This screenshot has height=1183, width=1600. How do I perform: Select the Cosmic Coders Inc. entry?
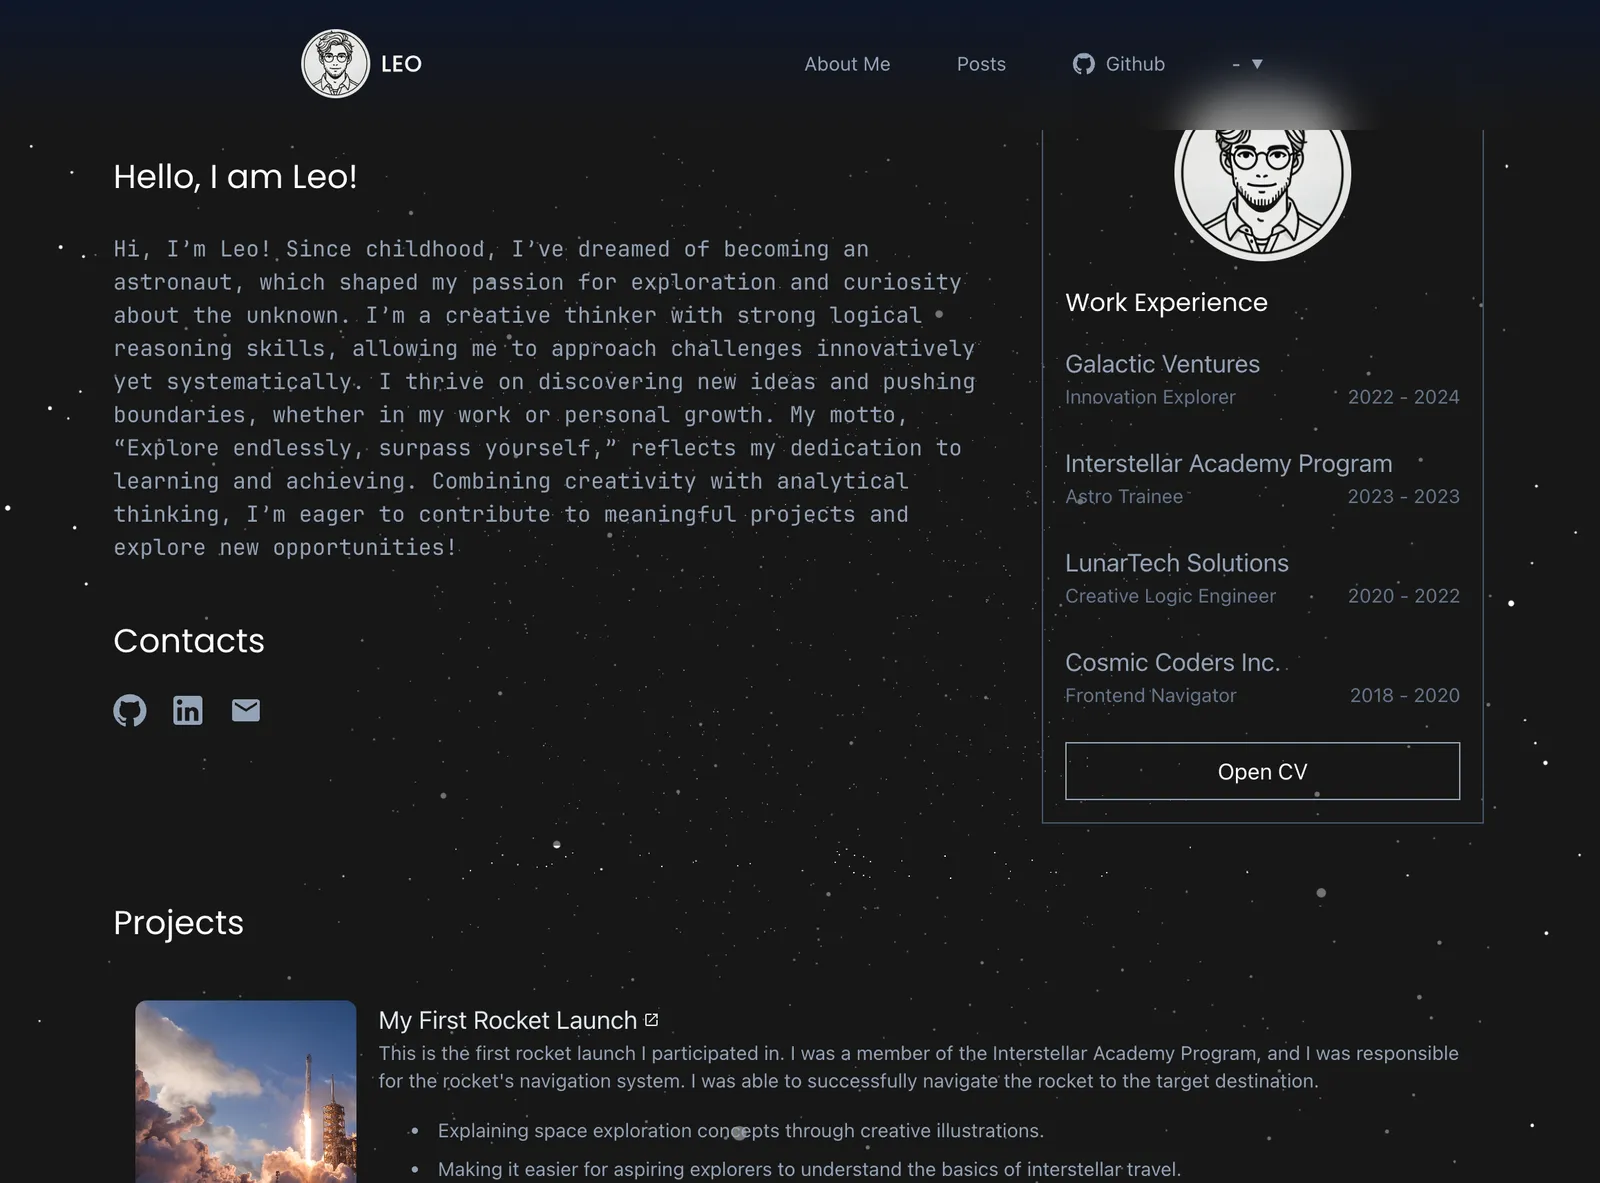[x=1172, y=662]
